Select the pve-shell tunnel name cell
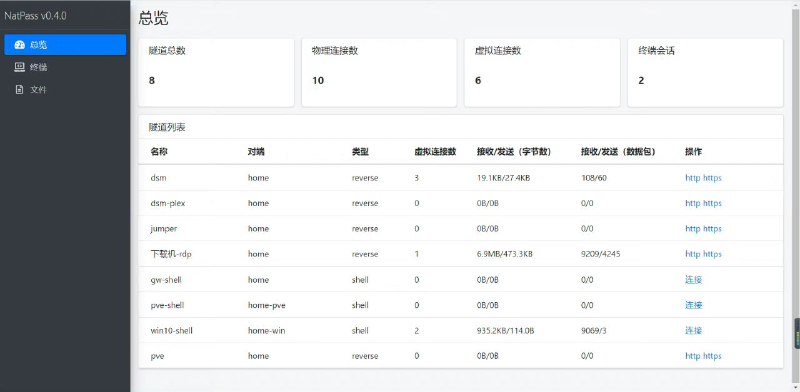Image resolution: width=800 pixels, height=392 pixels. point(167,305)
